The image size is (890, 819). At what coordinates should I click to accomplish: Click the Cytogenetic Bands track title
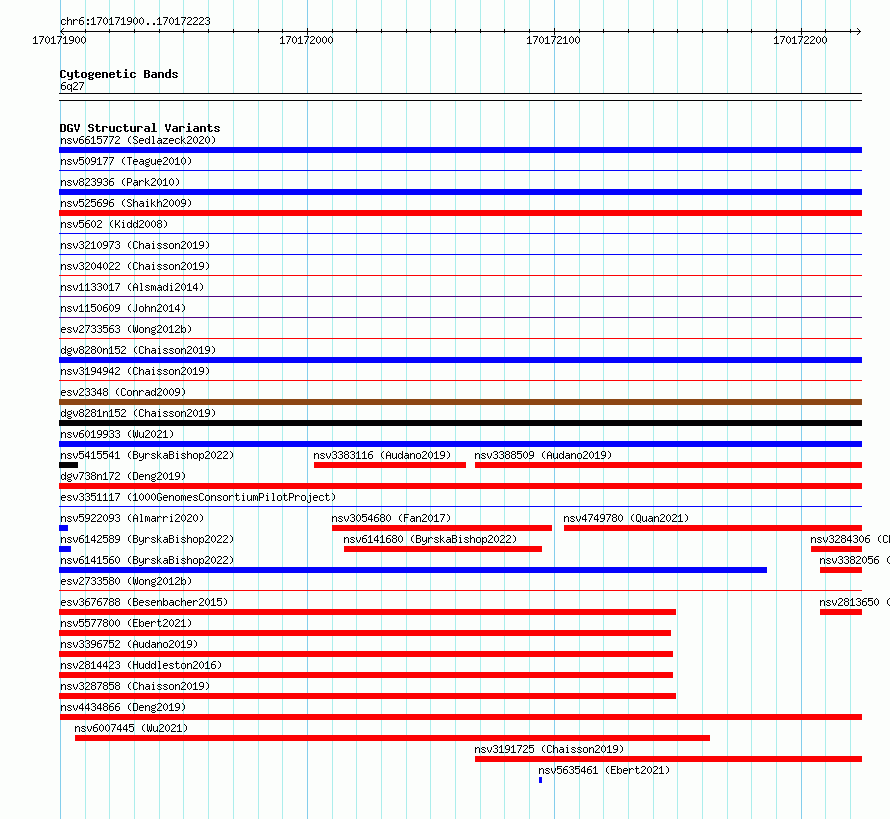point(119,74)
